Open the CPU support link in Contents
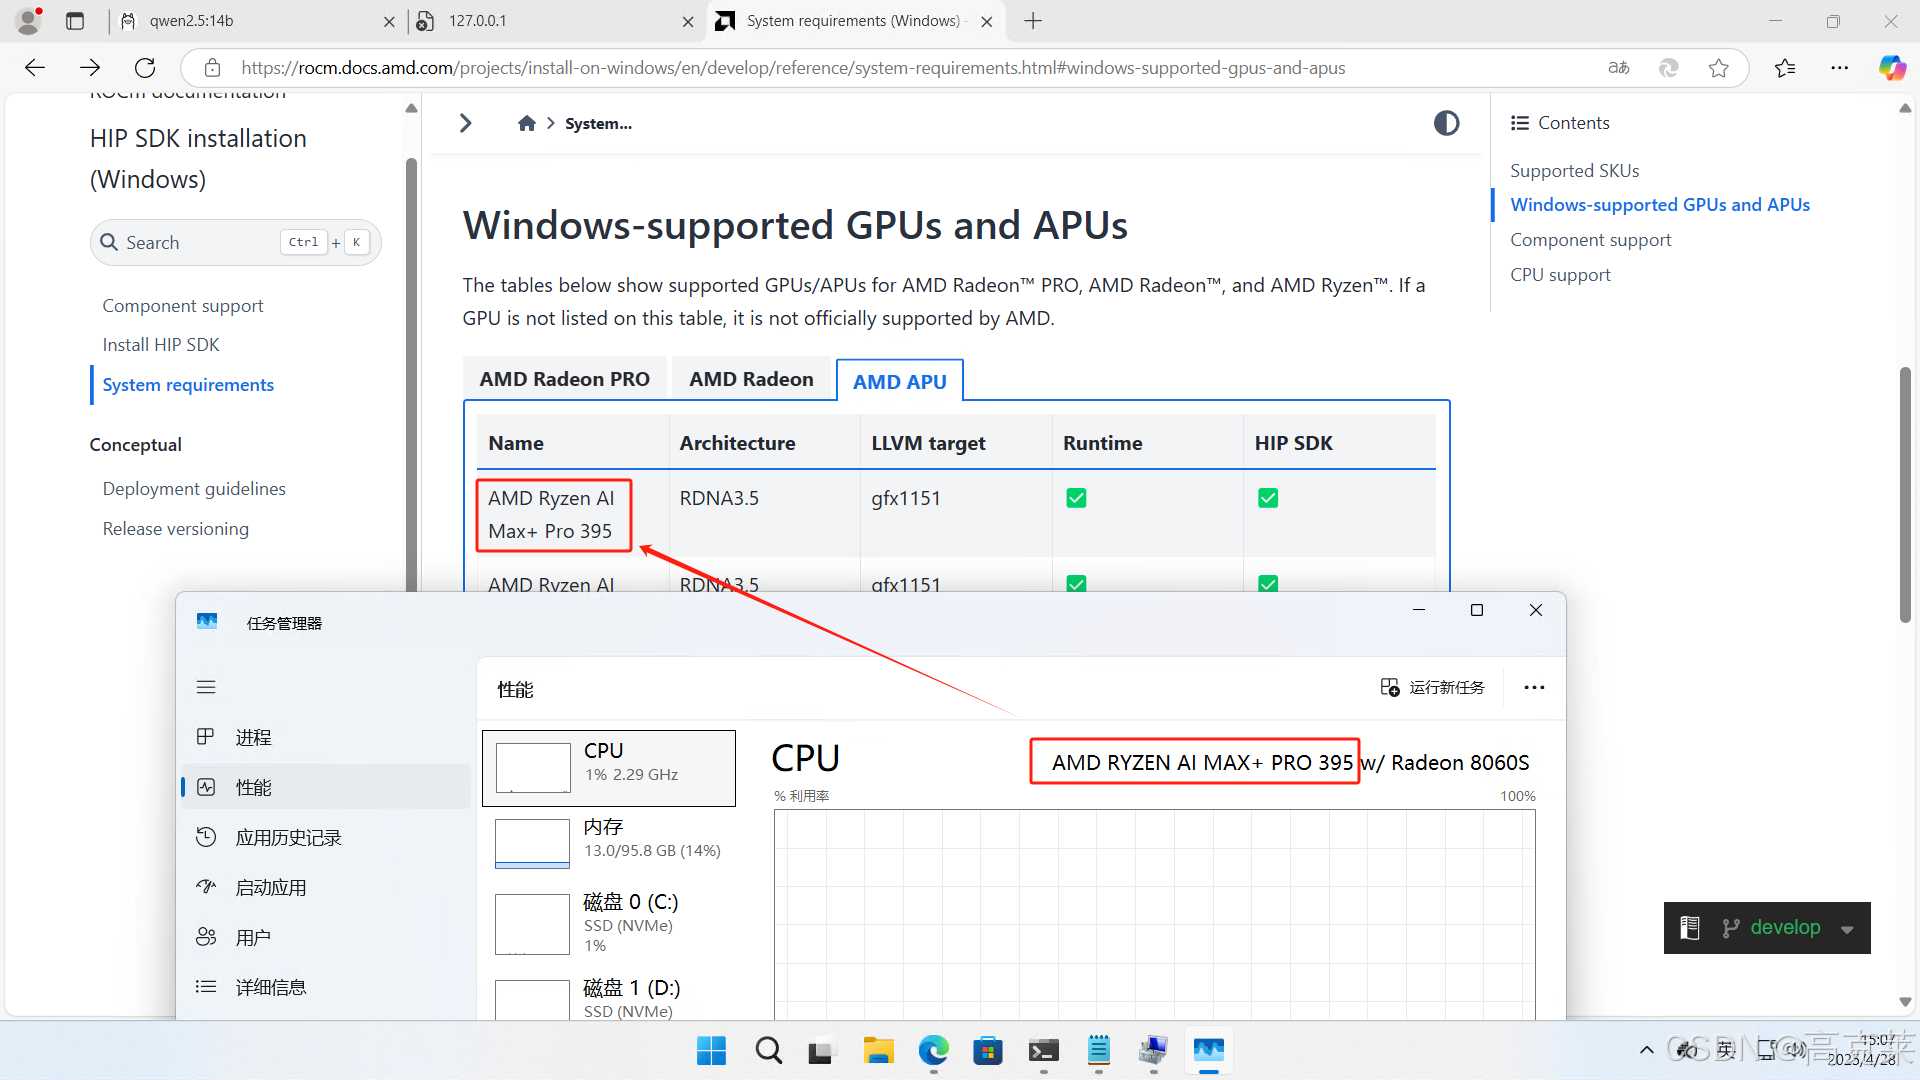The height and width of the screenshot is (1080, 1920). pos(1560,274)
